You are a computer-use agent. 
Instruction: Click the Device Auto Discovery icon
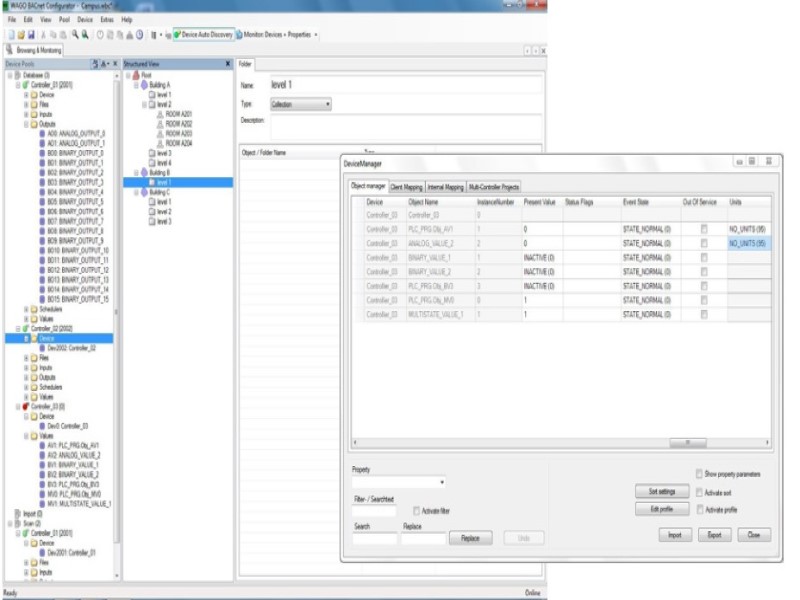[x=177, y=35]
